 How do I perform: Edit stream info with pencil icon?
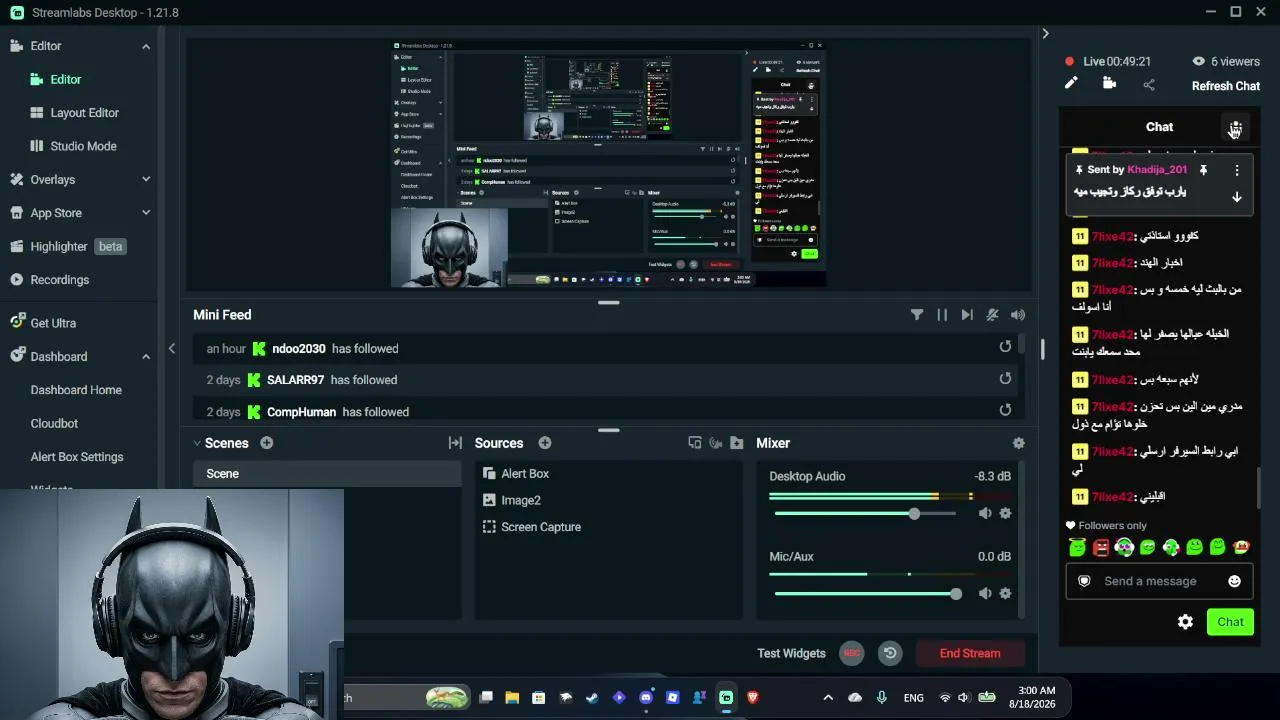point(1071,84)
